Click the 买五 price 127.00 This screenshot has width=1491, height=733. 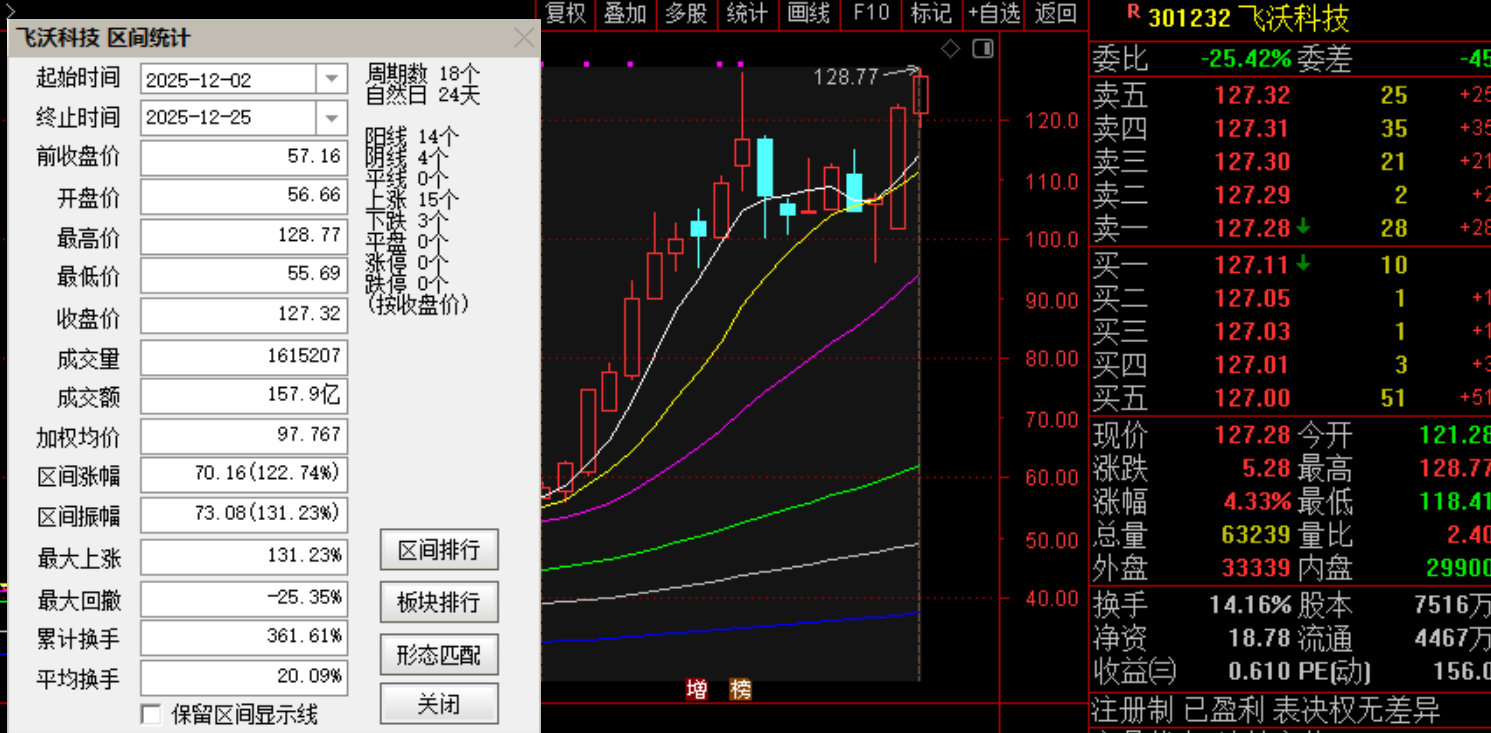(x=1252, y=398)
